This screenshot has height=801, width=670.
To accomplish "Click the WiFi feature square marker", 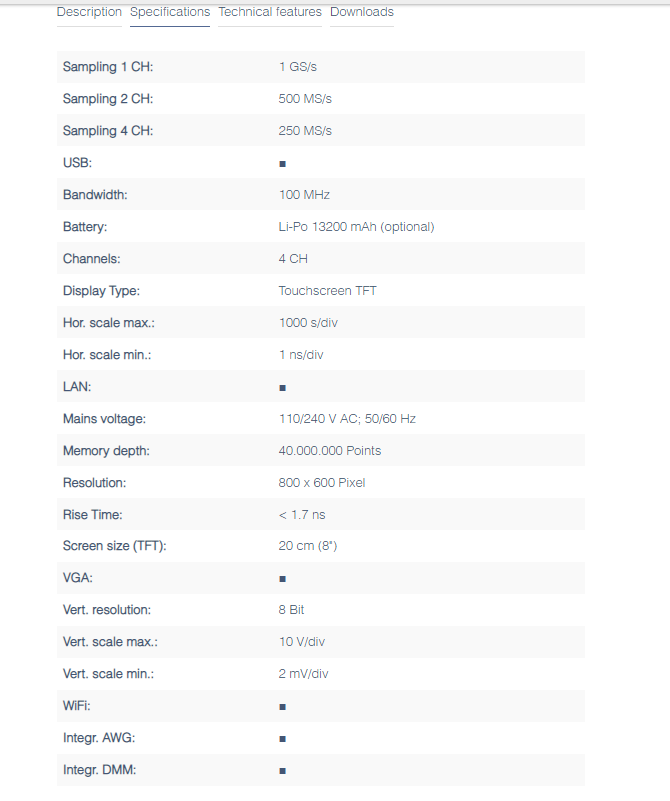I will (282, 707).
